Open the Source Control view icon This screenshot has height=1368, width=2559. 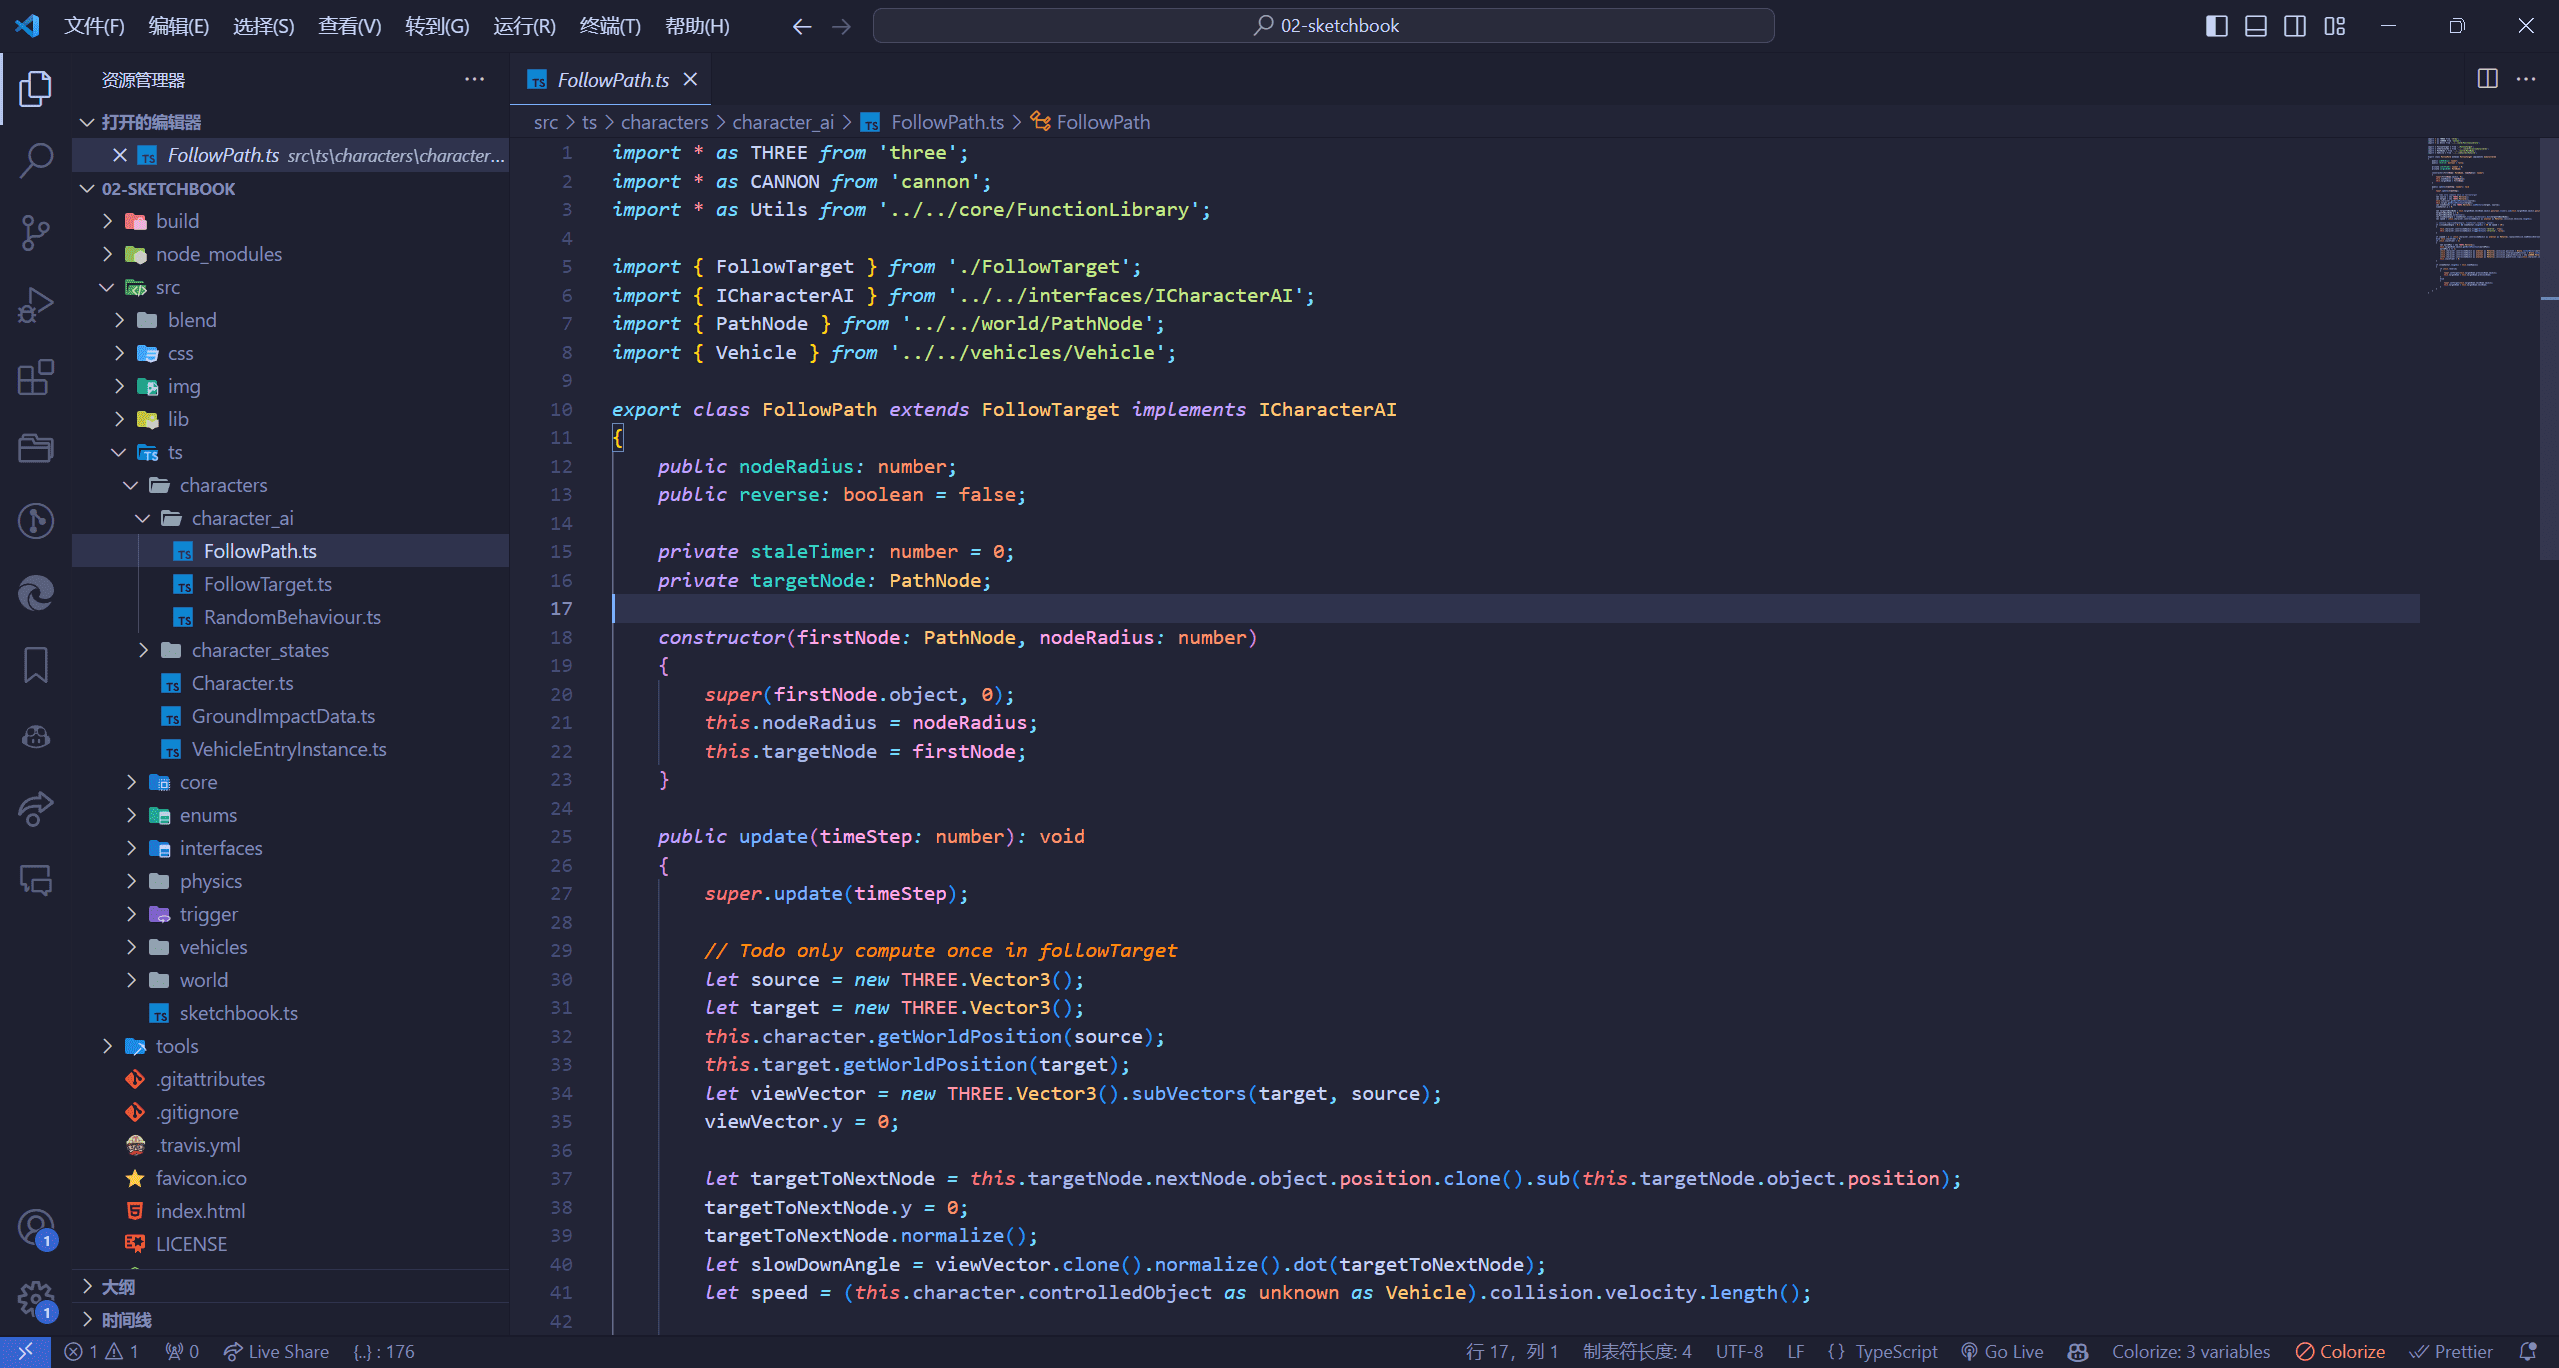[x=36, y=232]
